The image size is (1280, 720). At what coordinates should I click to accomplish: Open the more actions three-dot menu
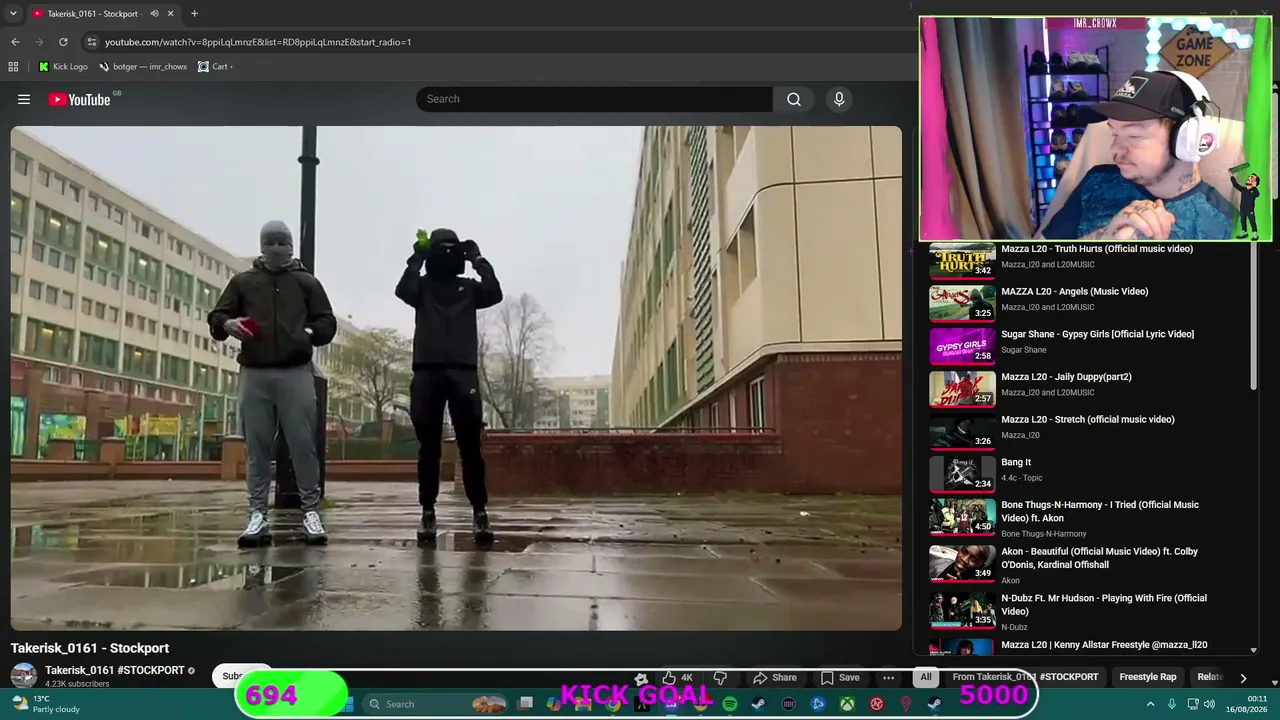[x=888, y=677]
